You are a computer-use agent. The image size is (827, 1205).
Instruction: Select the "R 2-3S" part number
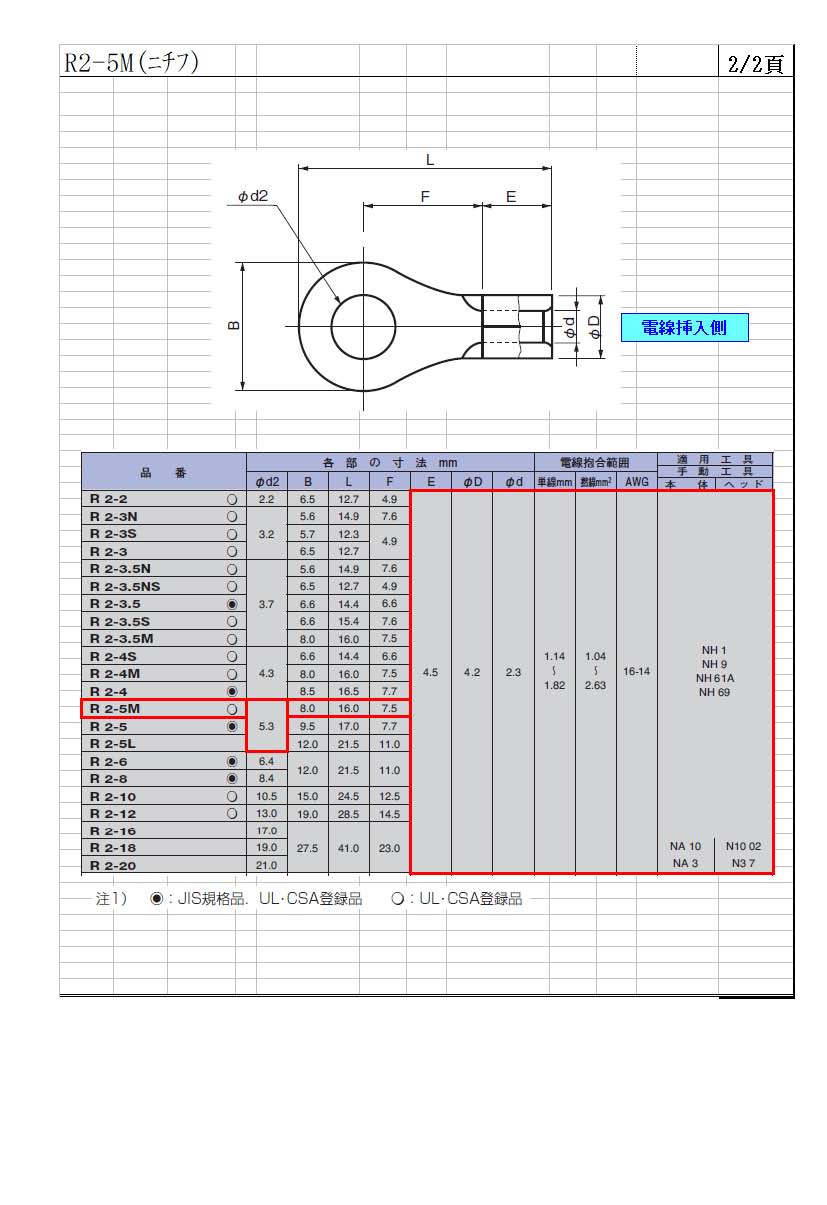click(113, 534)
